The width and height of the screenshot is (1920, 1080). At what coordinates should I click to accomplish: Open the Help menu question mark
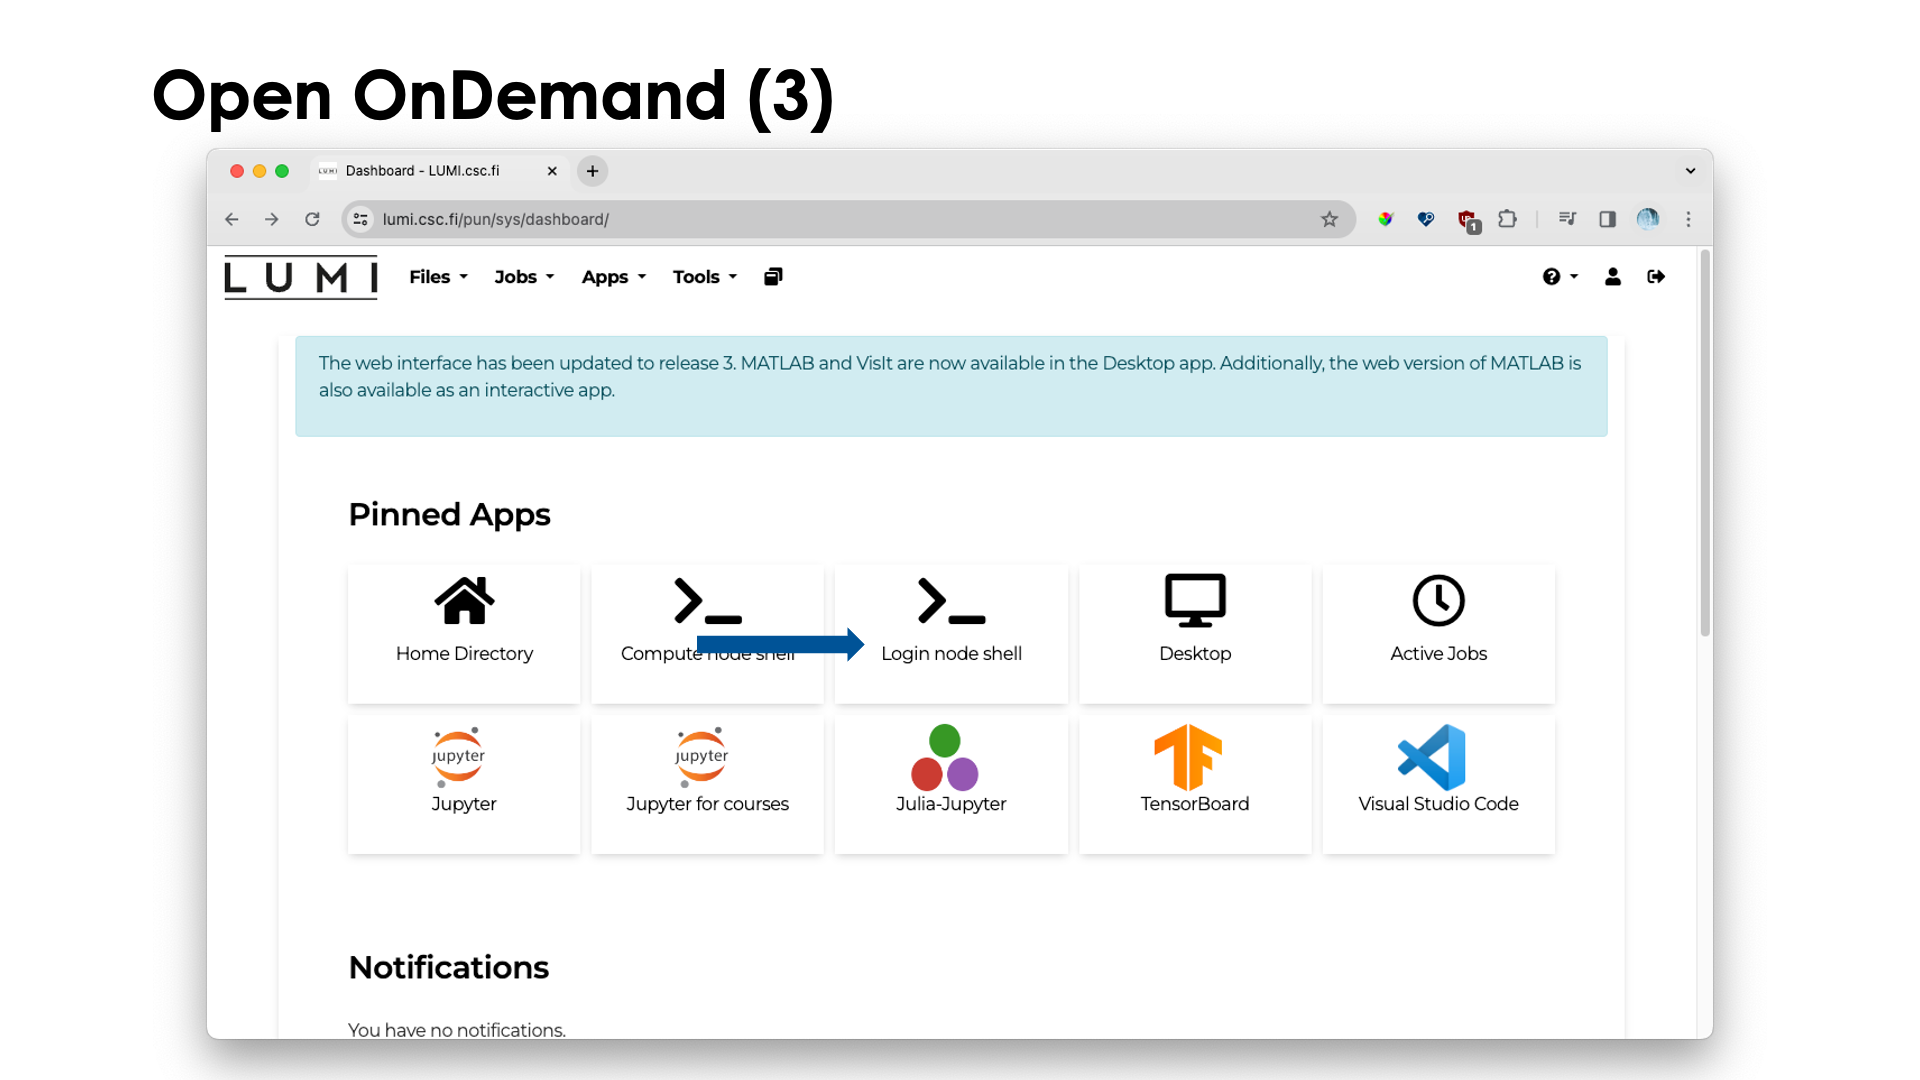1559,277
